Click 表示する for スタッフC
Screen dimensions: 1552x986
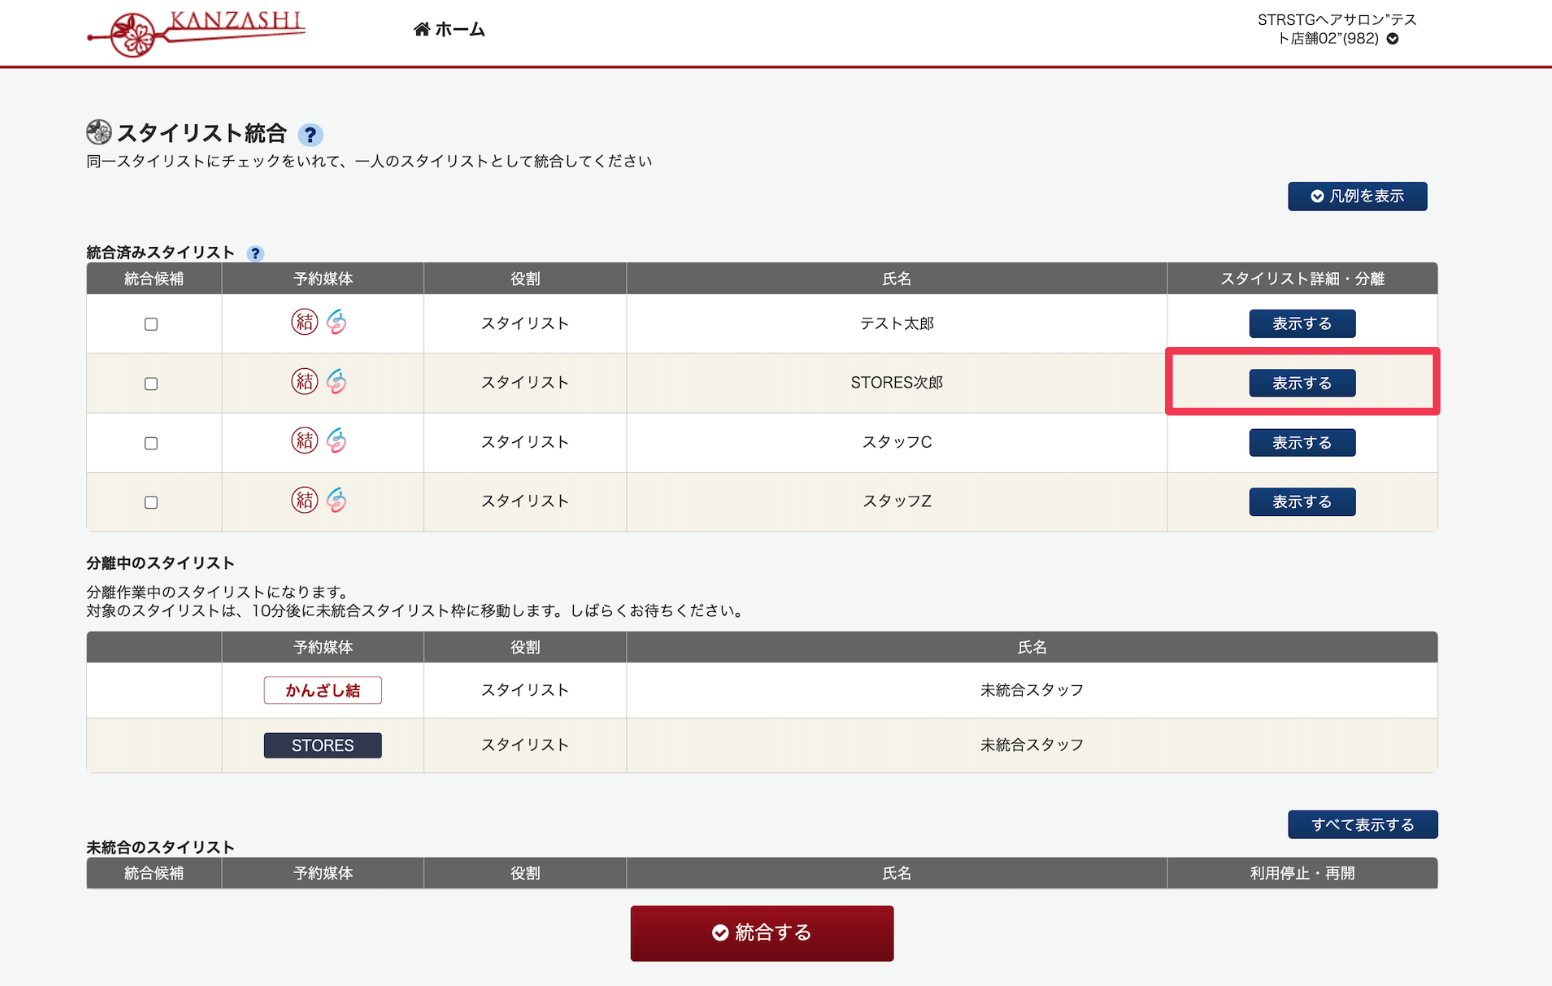(x=1302, y=443)
